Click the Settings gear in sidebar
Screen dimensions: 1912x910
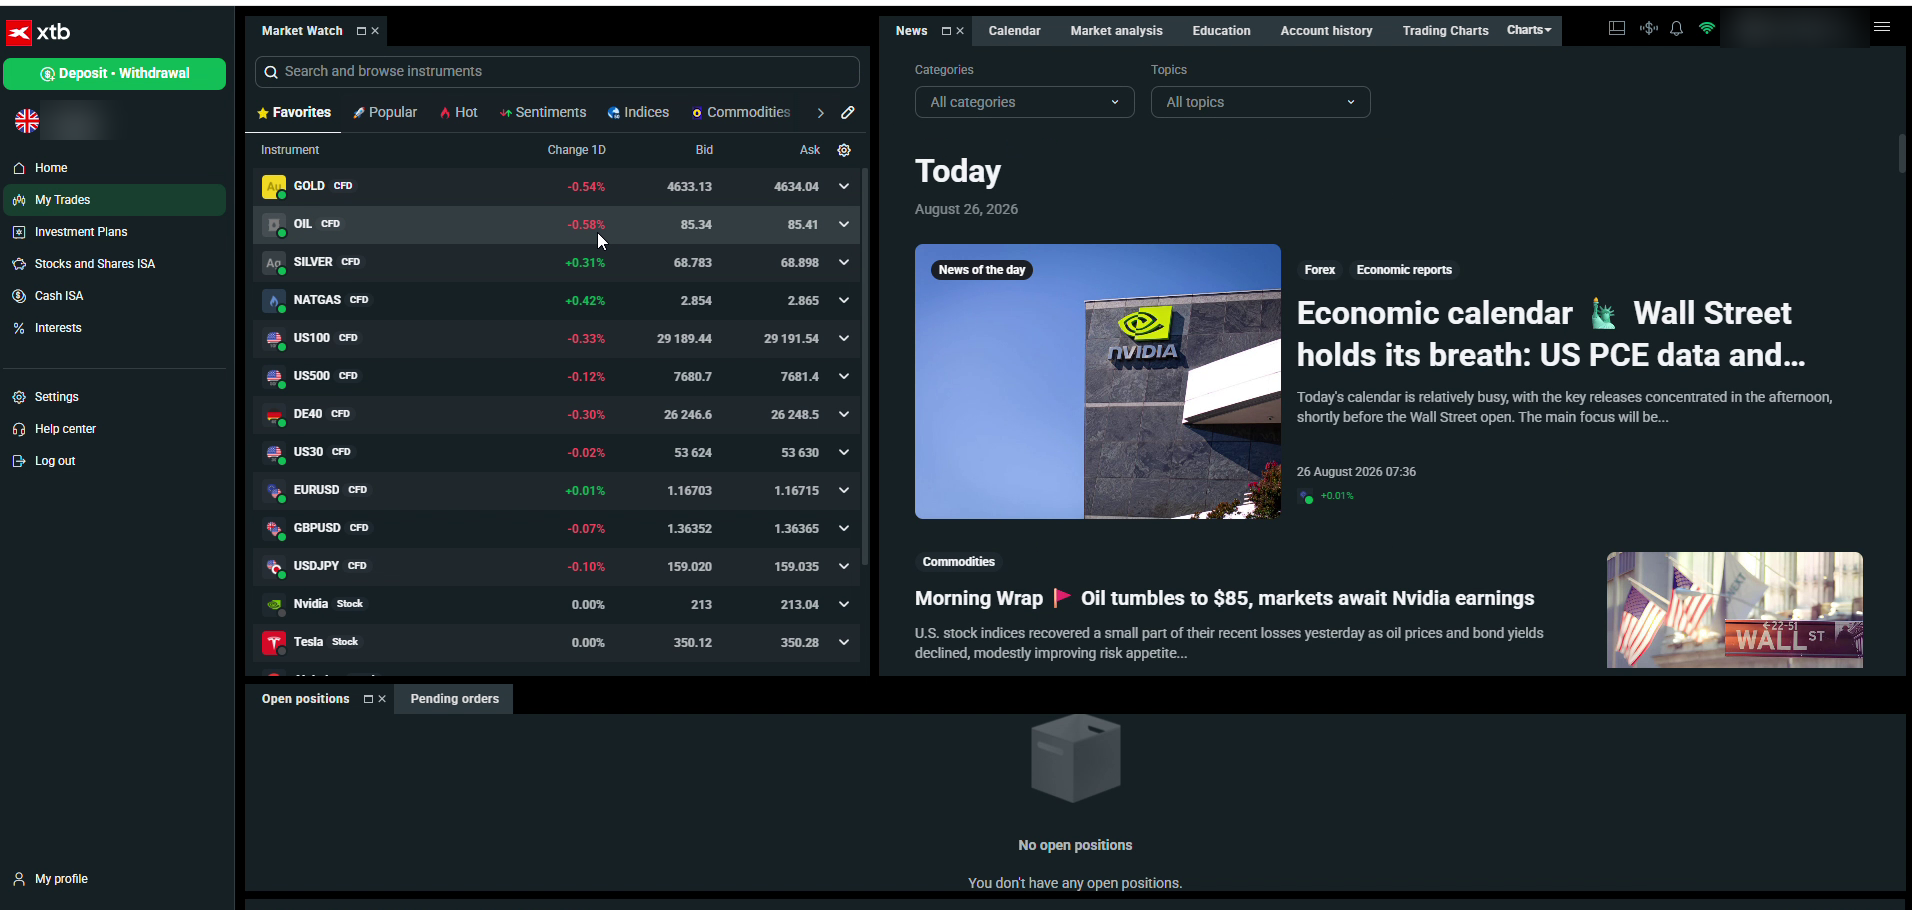[x=19, y=397]
